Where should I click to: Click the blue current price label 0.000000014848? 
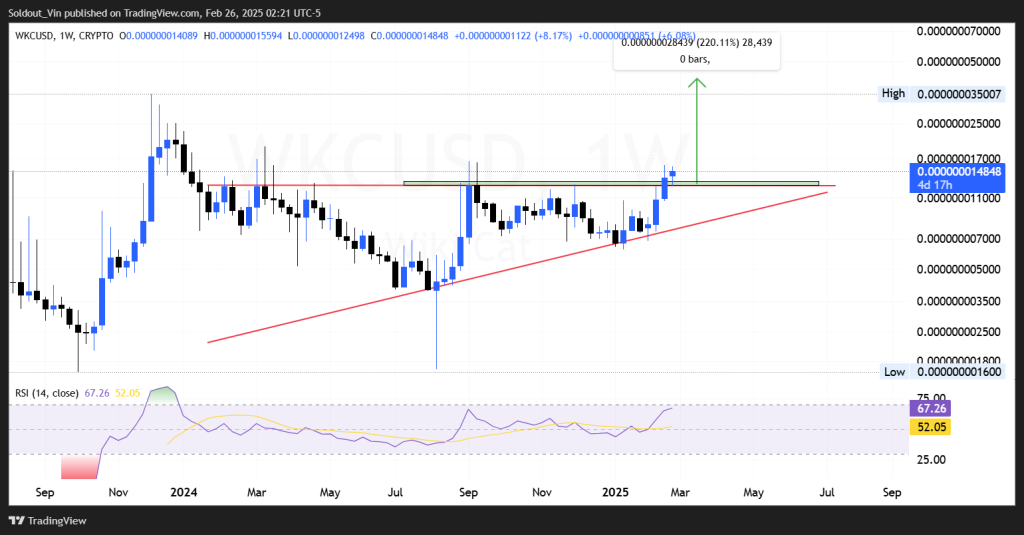click(958, 171)
